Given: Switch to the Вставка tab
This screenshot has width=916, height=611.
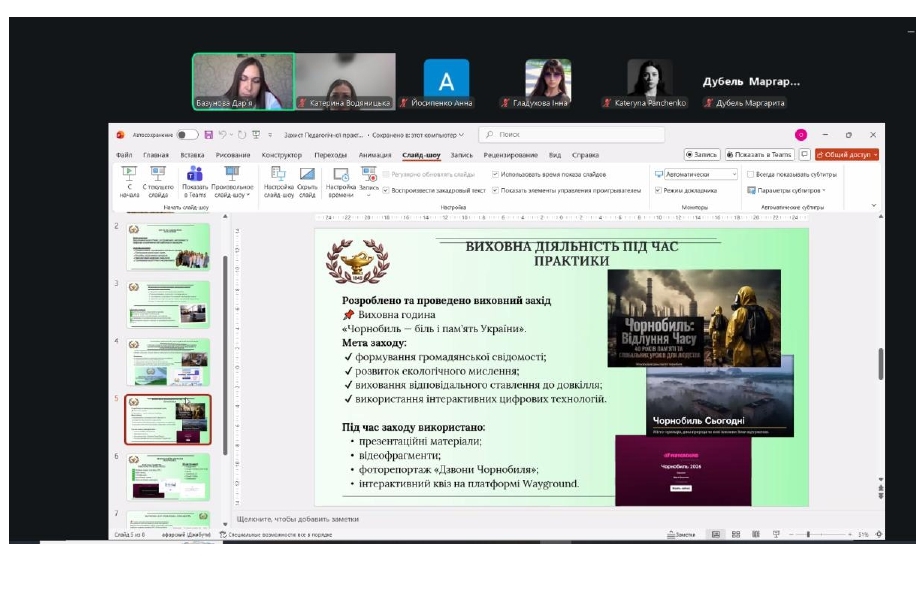Looking at the screenshot, I should click(x=192, y=155).
